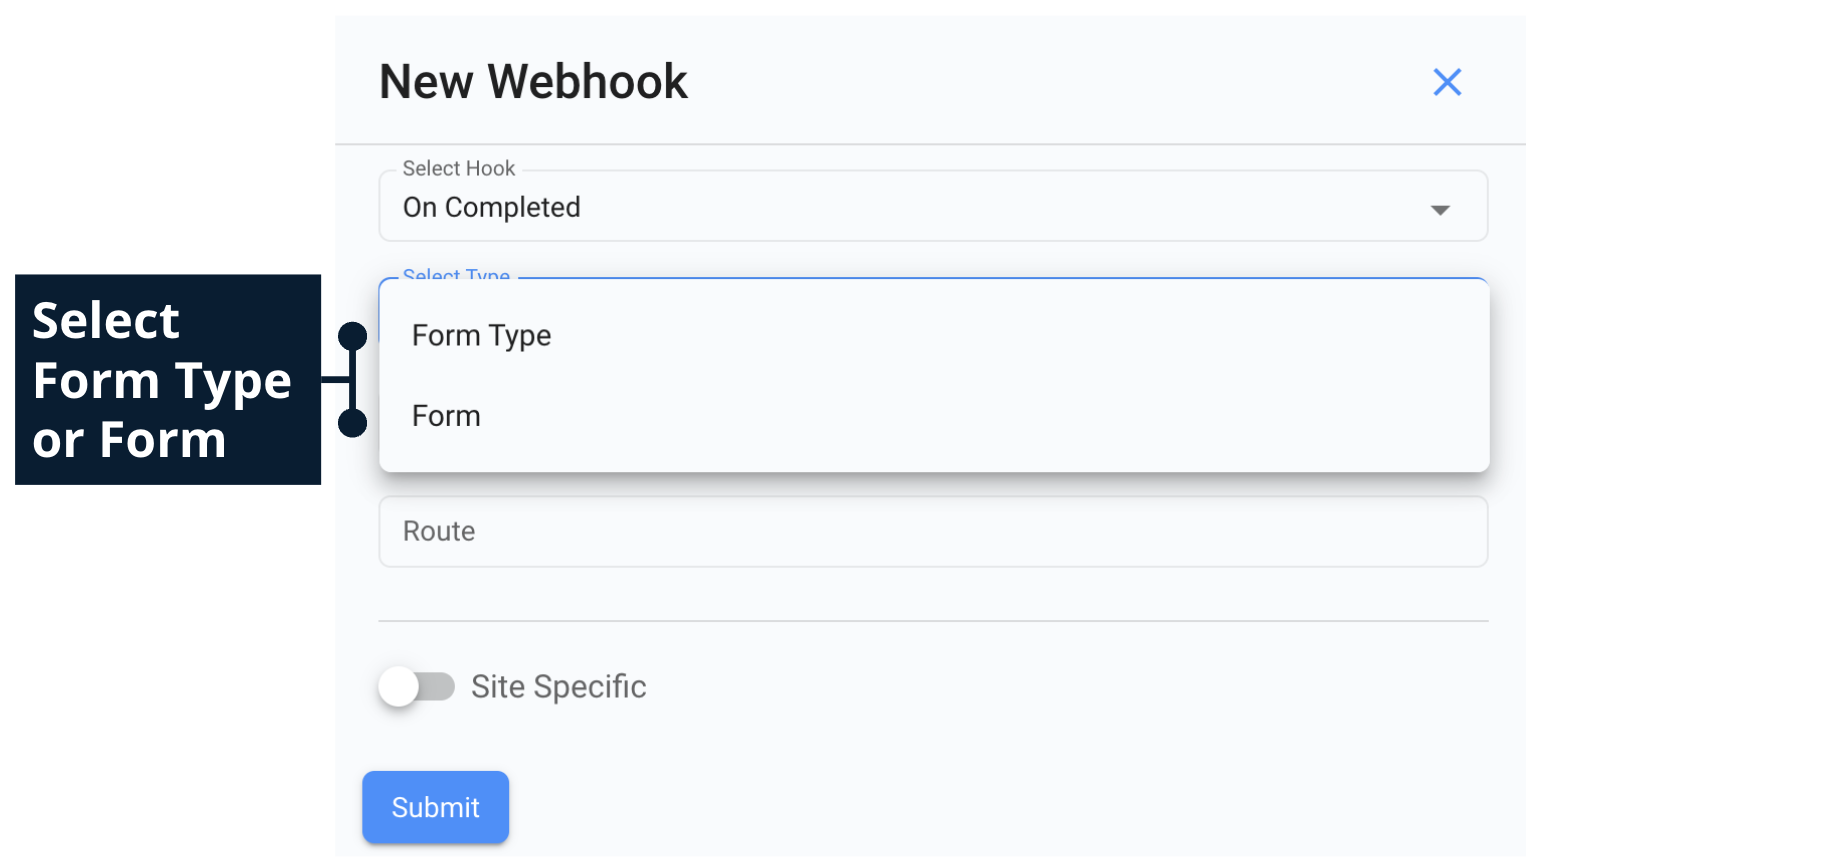Close the New Webhook dialog

click(x=1447, y=82)
